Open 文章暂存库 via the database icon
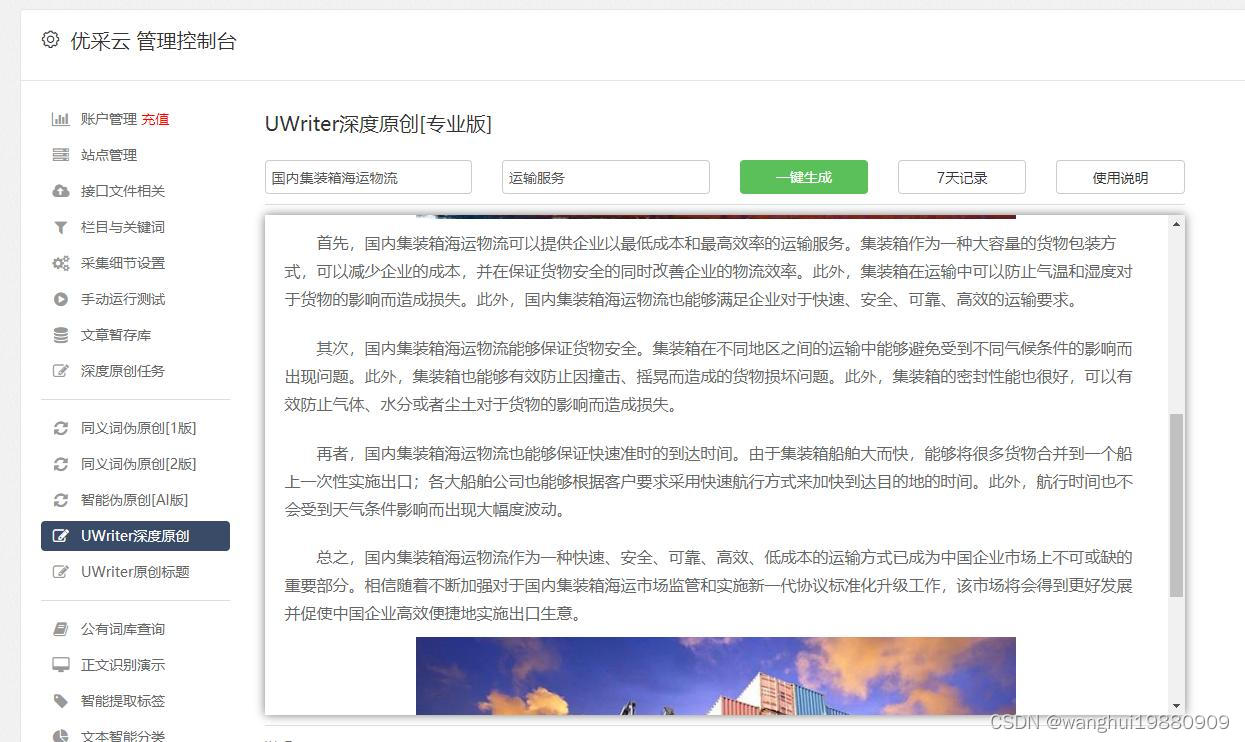 (x=62, y=335)
